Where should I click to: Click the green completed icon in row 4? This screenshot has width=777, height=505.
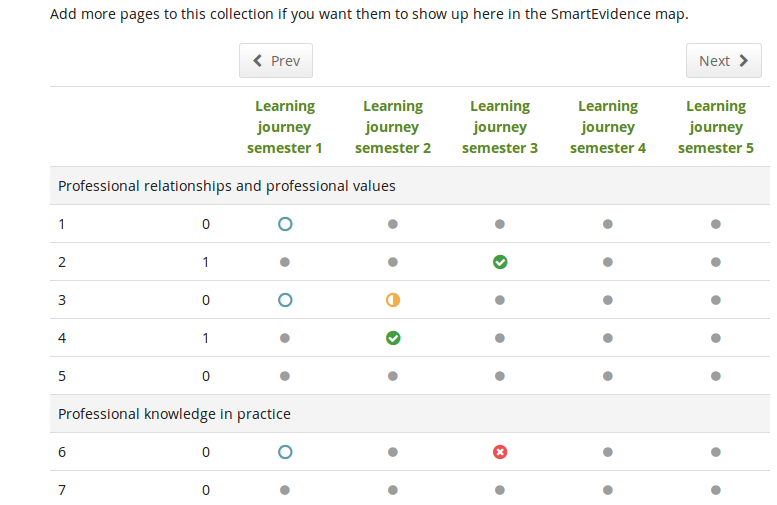click(393, 338)
